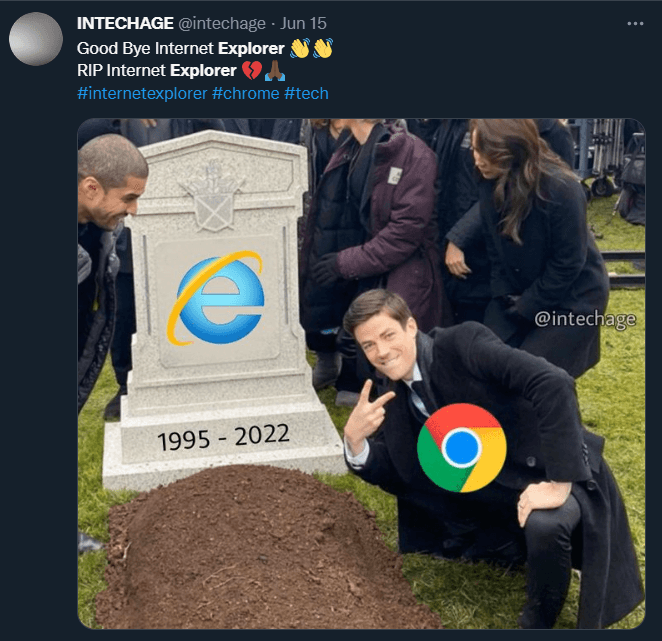Click the "RIP Internet Explorer" text line
The height and width of the screenshot is (641, 662).
(x=156, y=71)
